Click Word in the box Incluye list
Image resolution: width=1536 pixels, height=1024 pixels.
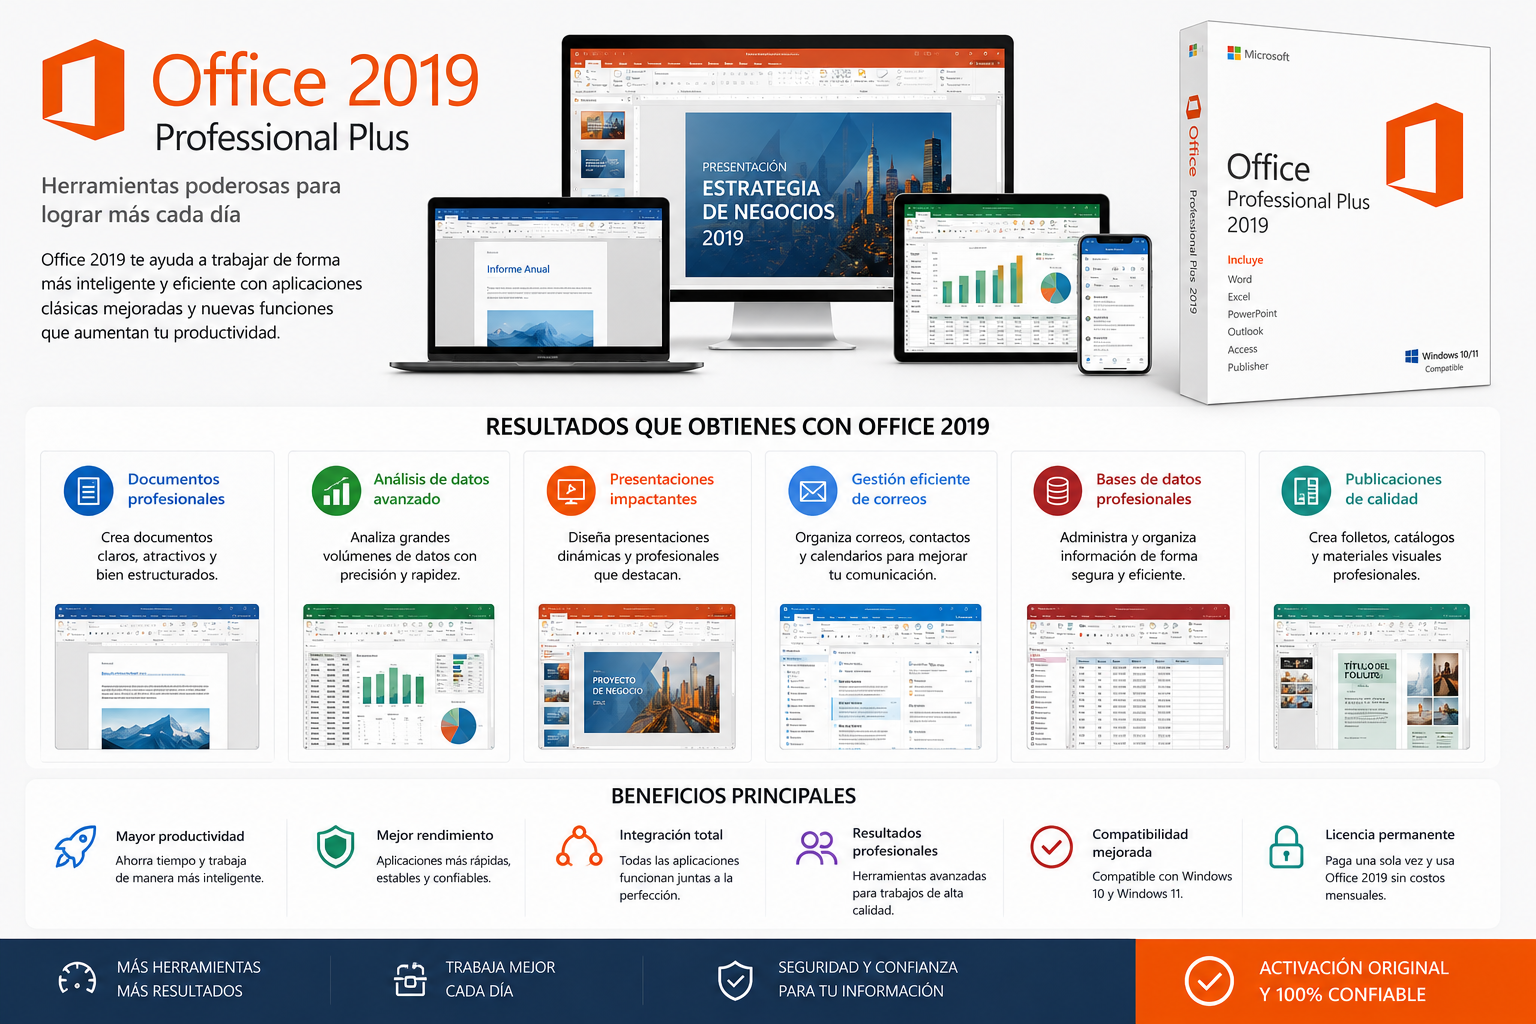pos(1240,280)
